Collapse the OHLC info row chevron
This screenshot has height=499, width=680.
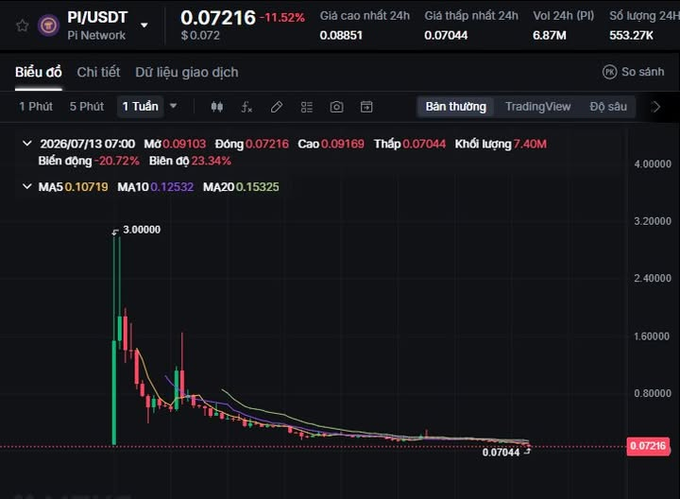(x=27, y=143)
